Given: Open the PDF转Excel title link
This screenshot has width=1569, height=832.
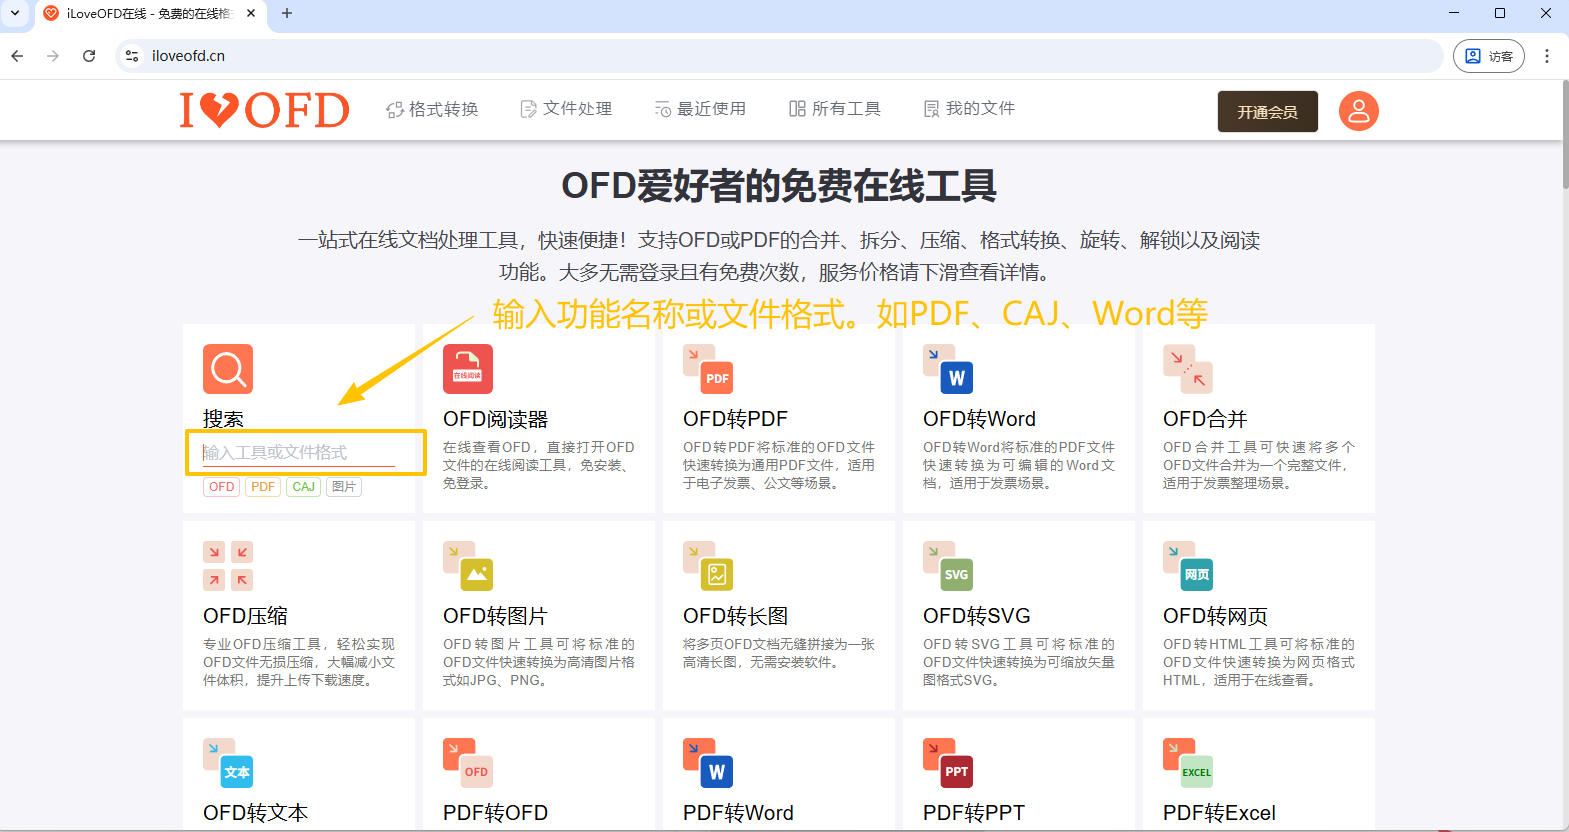Looking at the screenshot, I should [1219, 813].
